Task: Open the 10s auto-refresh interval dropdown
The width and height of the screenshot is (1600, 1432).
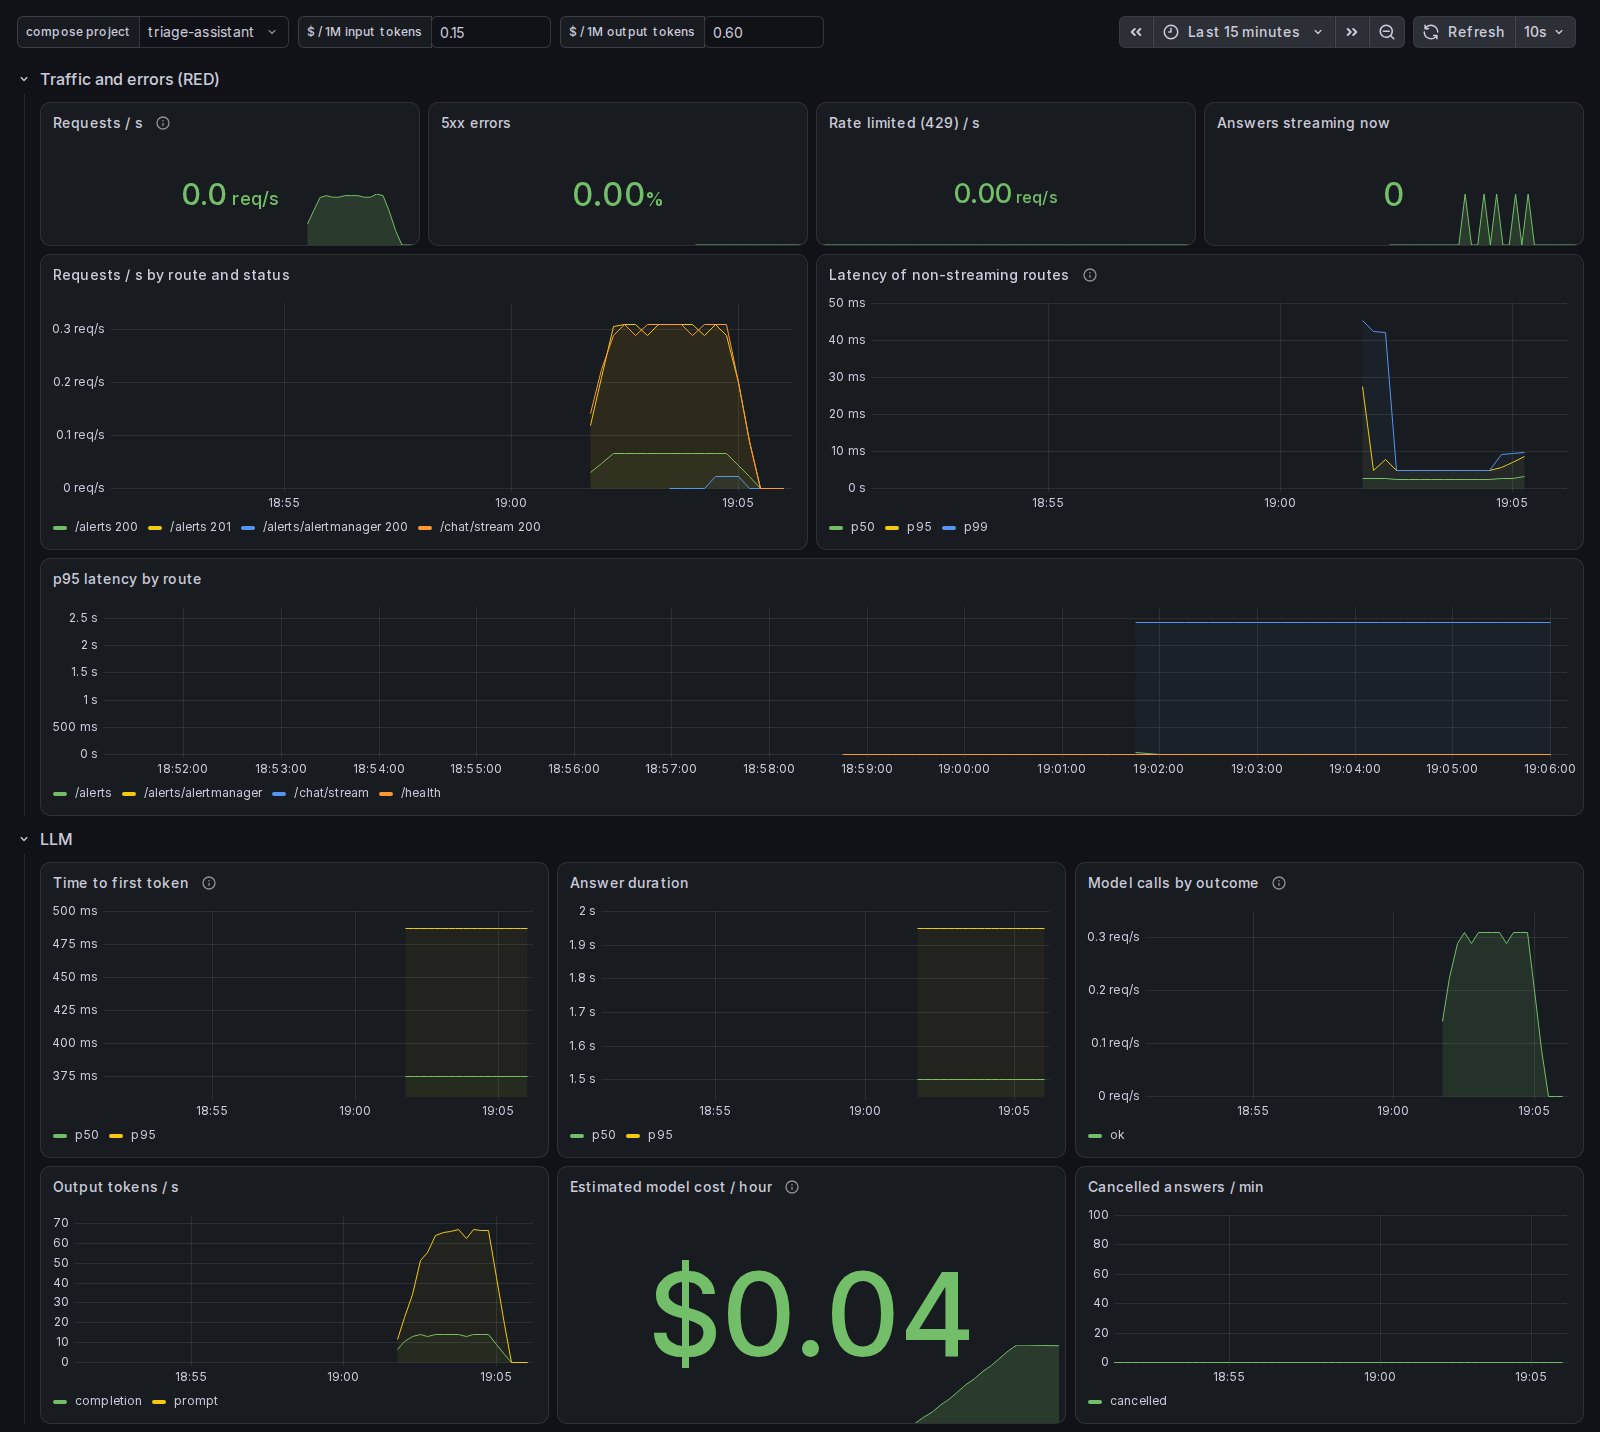Action: pyautogui.click(x=1545, y=32)
